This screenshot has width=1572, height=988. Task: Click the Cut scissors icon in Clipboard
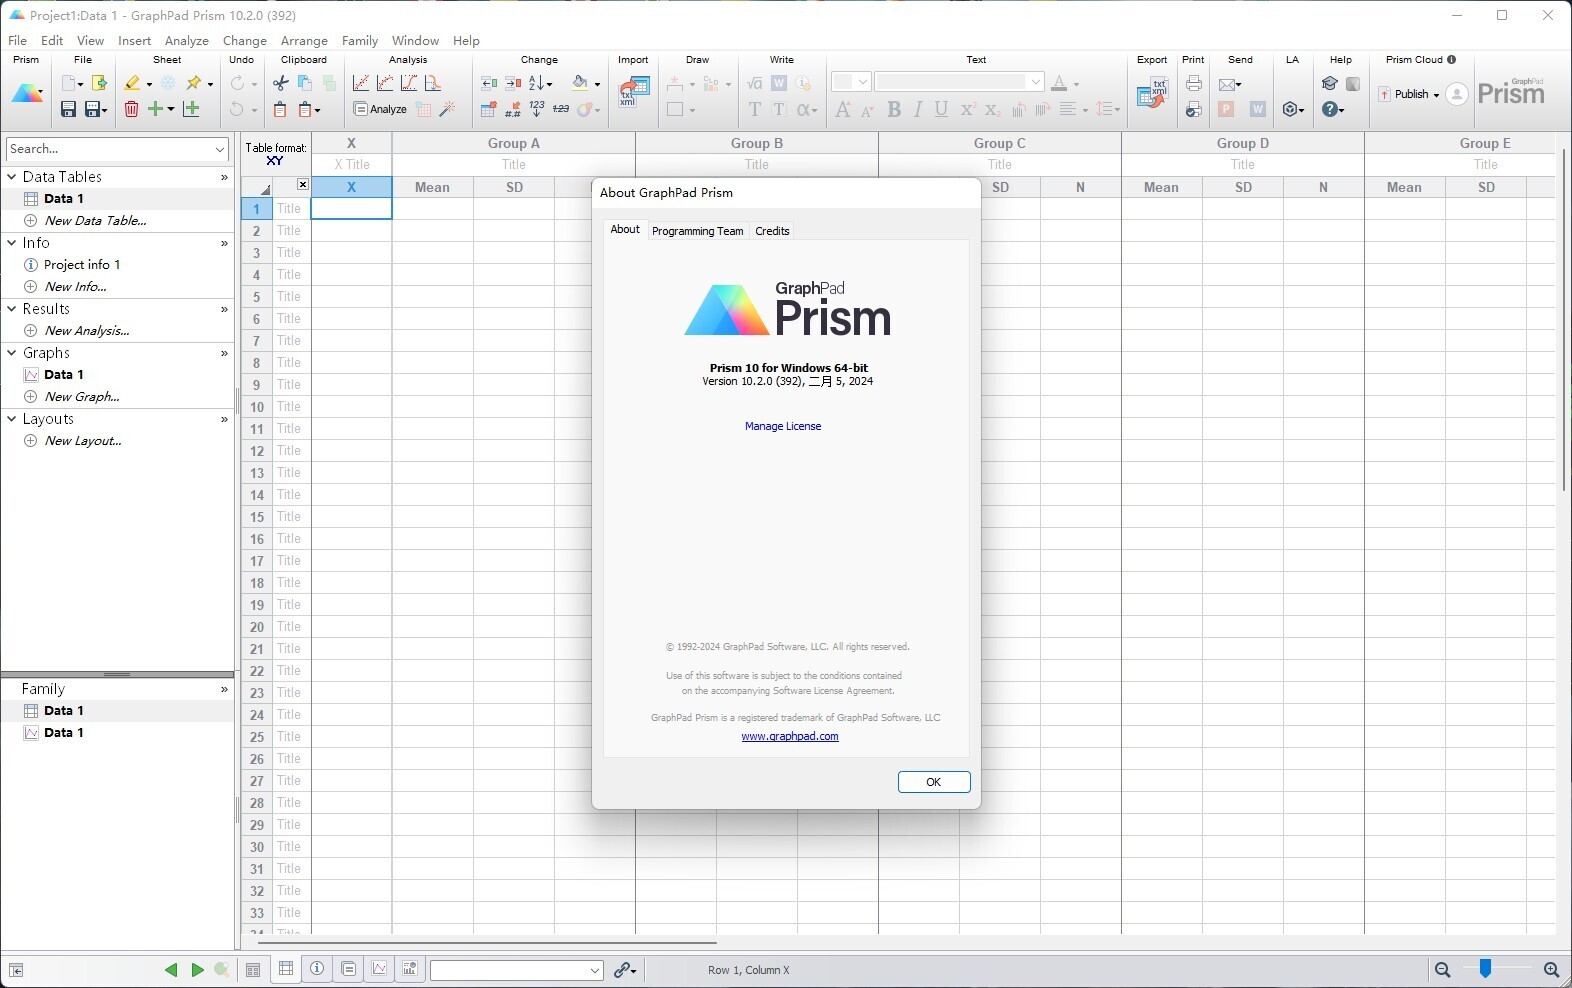pyautogui.click(x=281, y=84)
